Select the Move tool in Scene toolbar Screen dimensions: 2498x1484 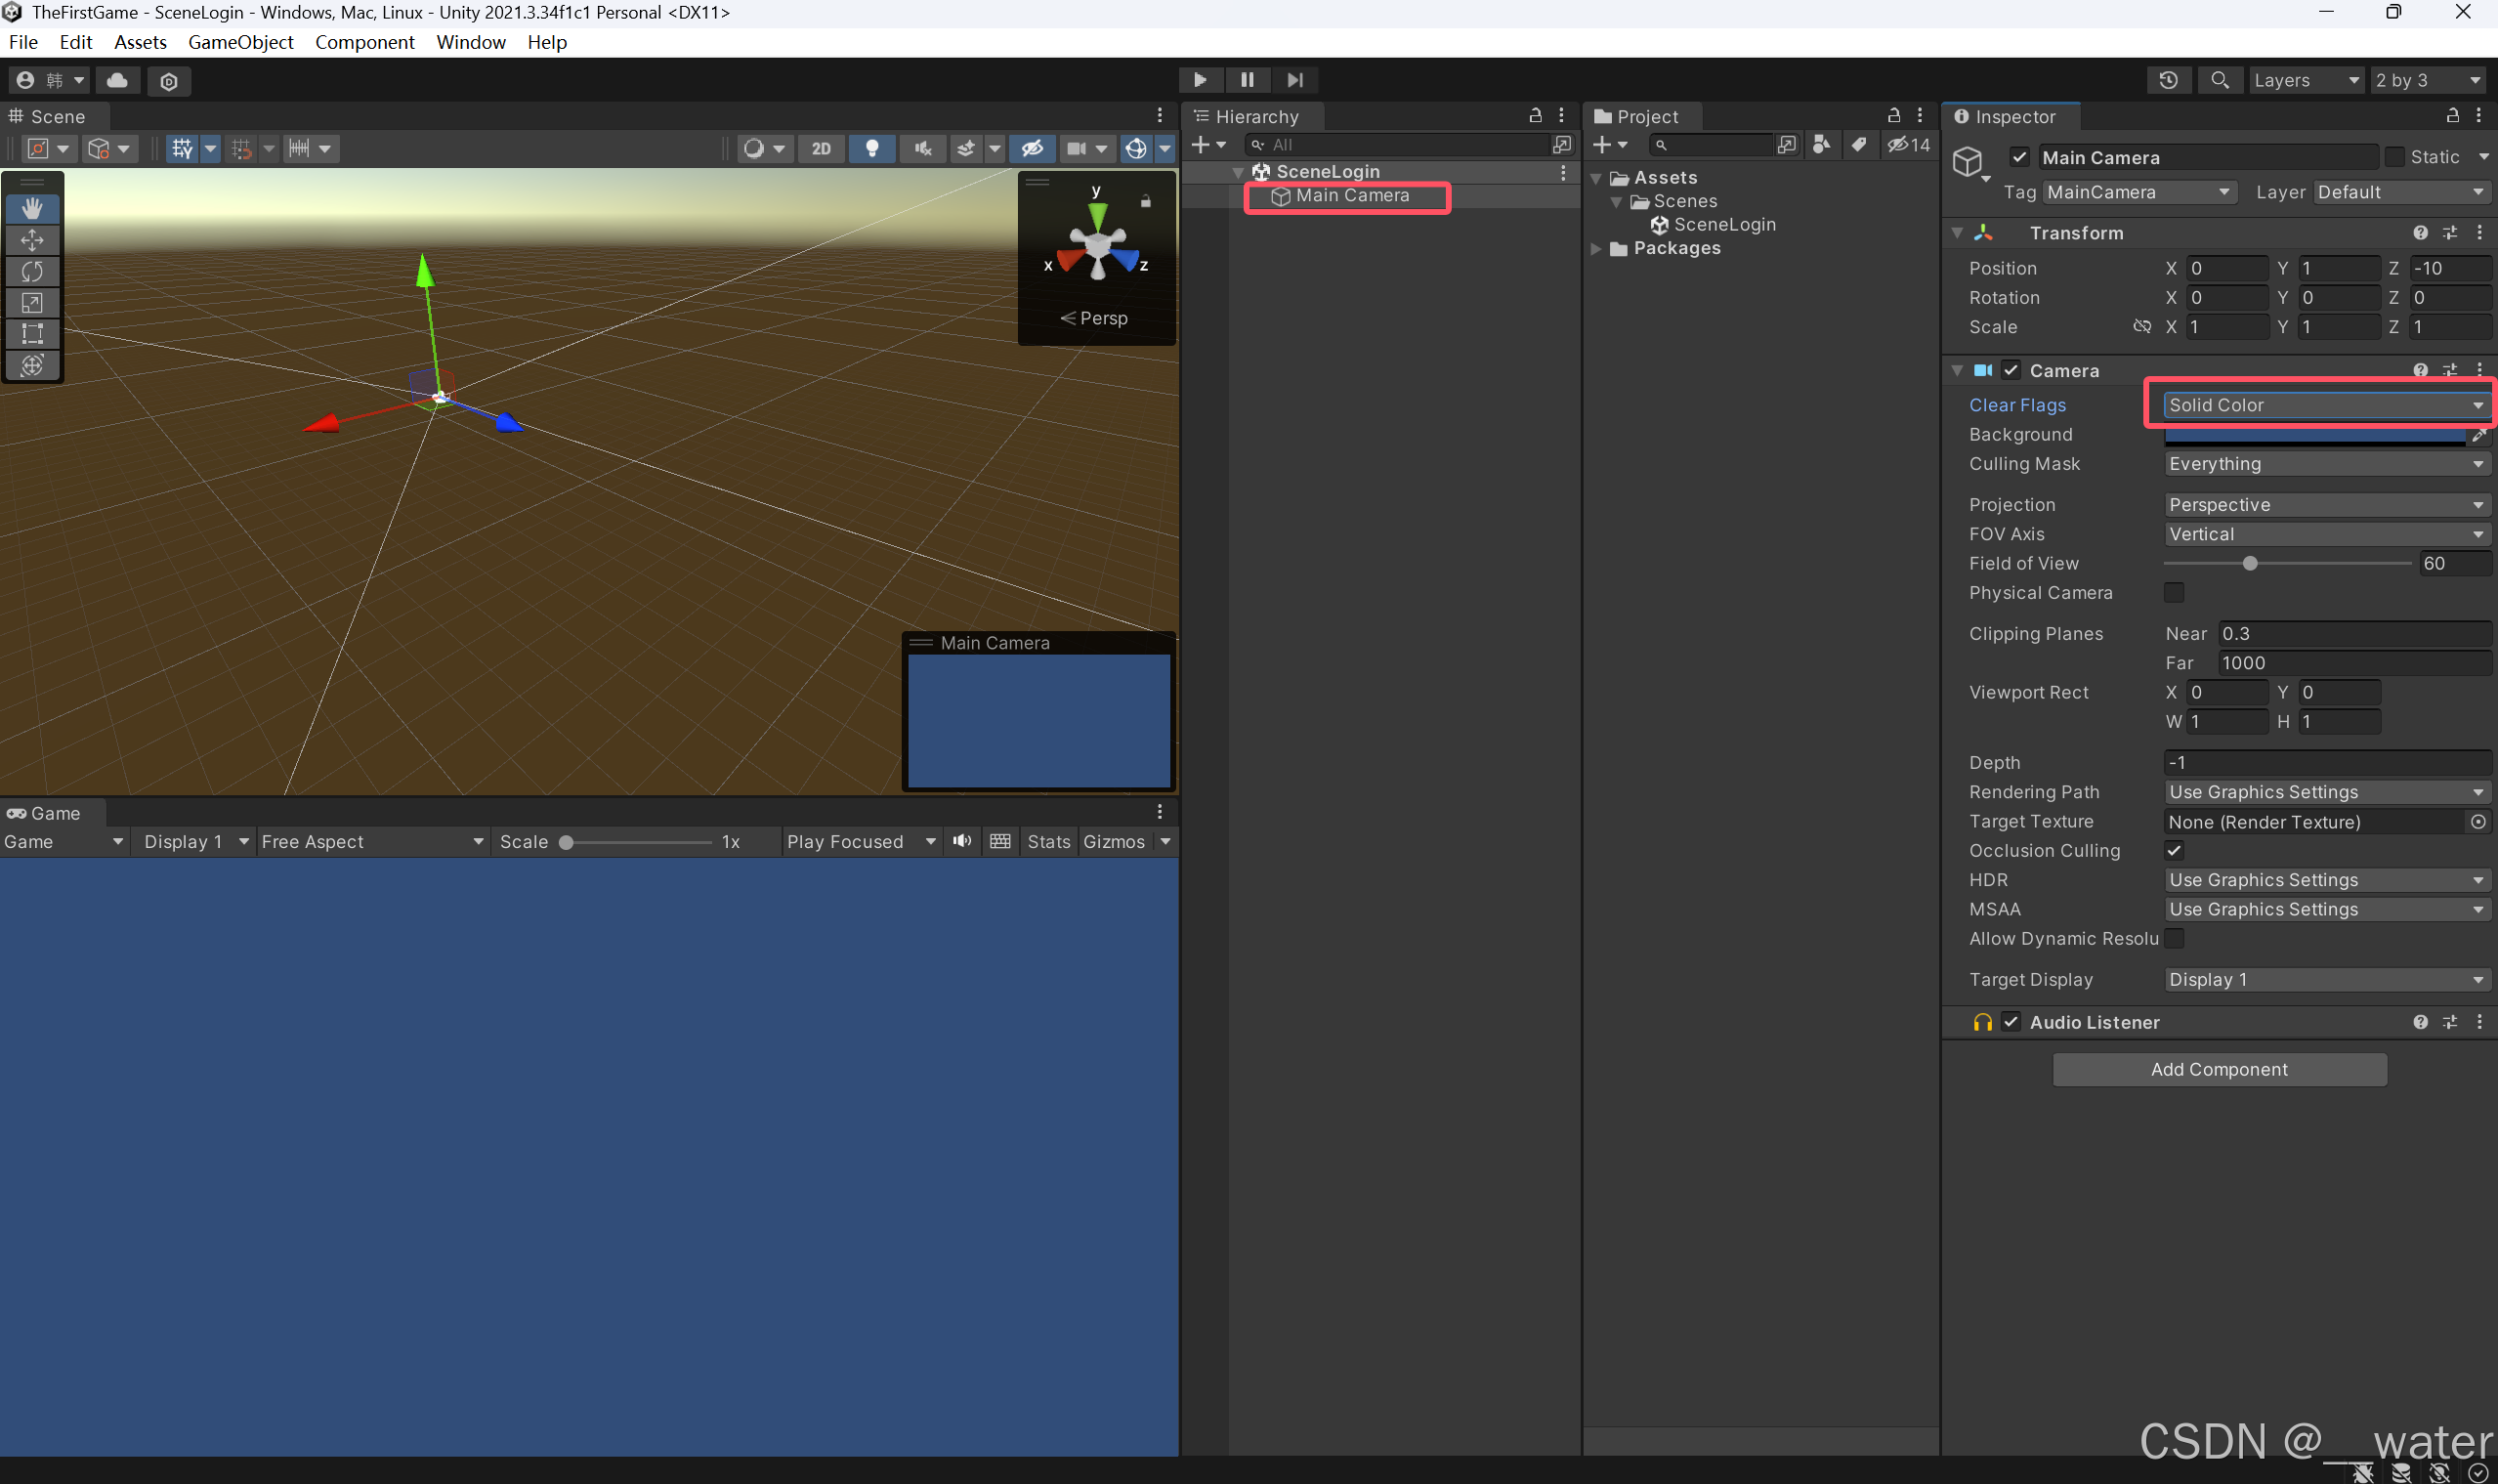(x=32, y=240)
